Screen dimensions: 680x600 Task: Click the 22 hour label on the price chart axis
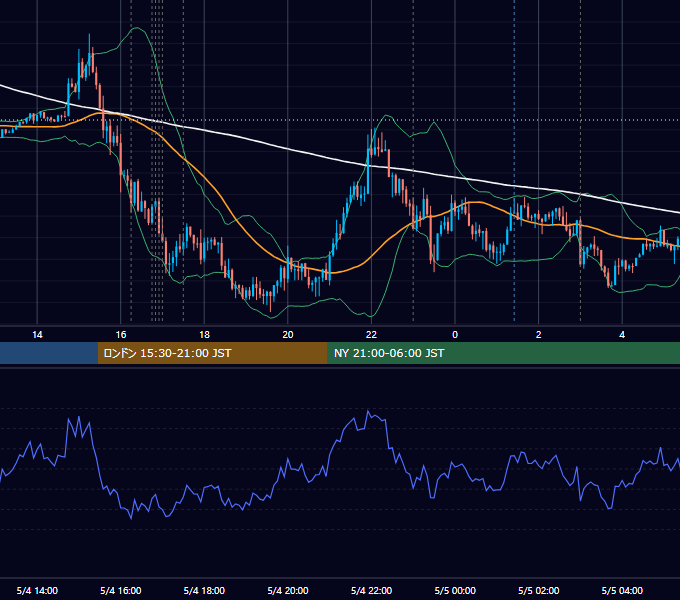coord(371,335)
